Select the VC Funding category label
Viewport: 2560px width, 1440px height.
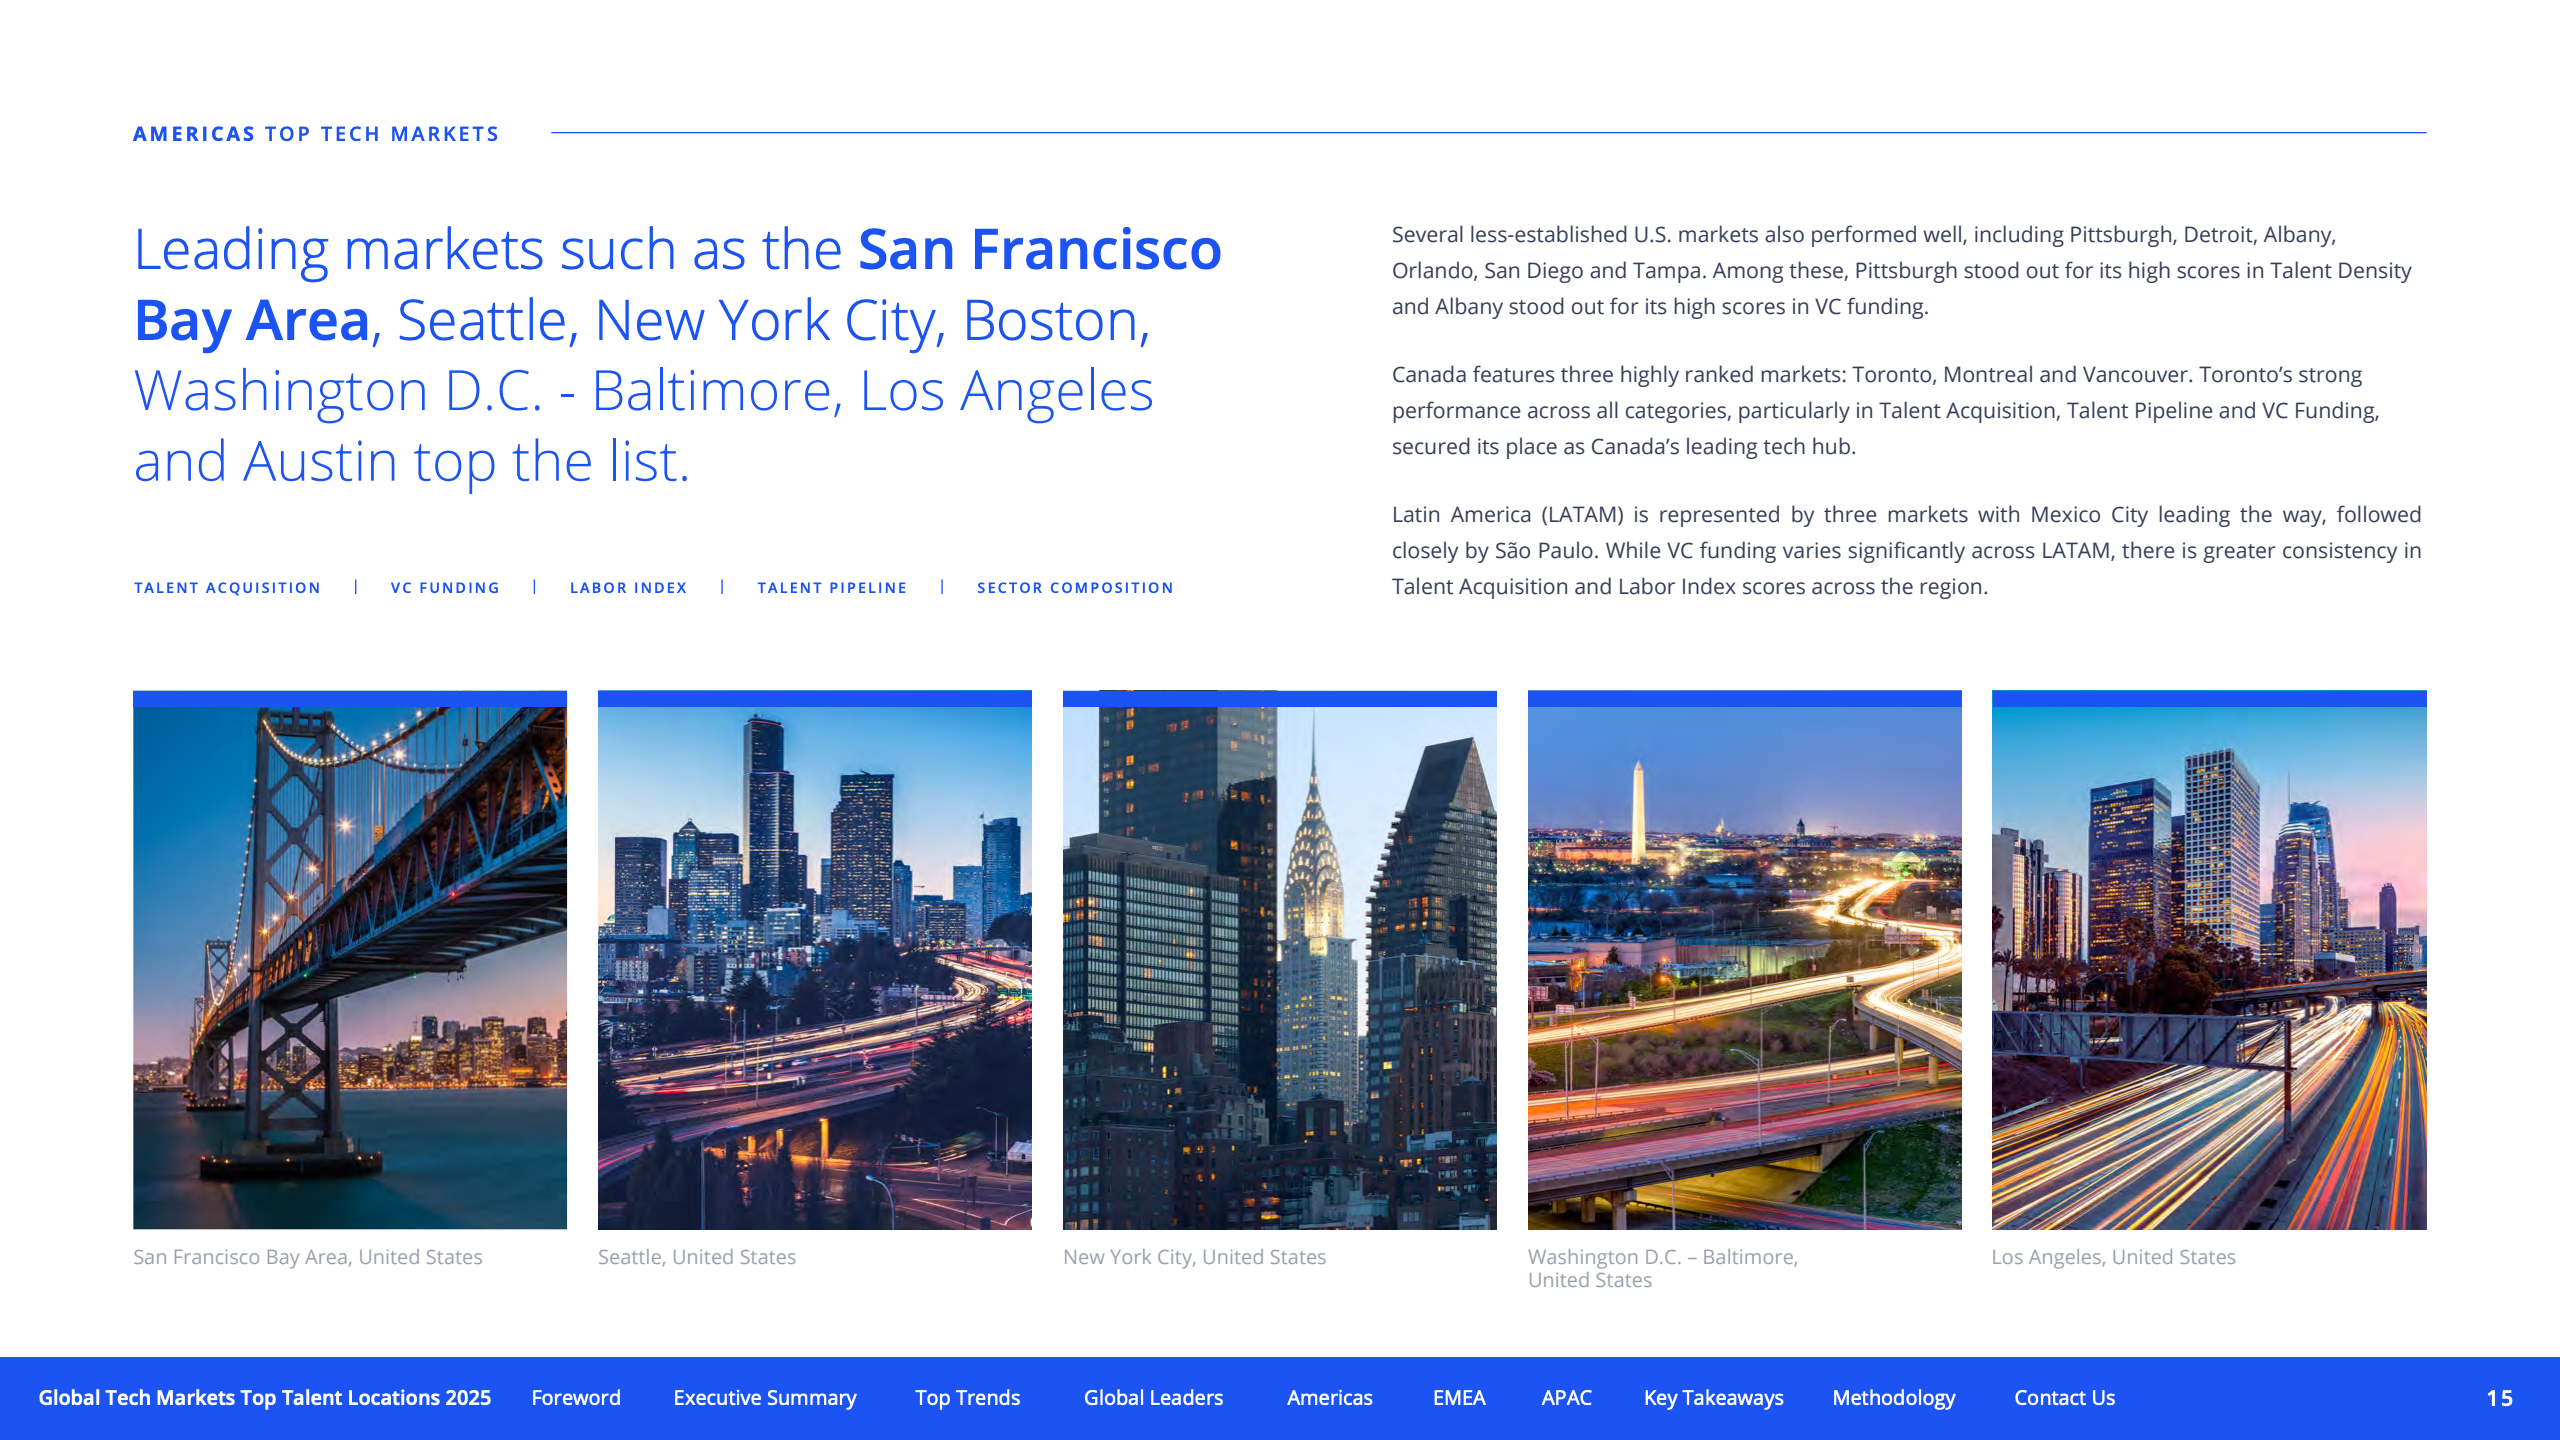pos(445,588)
